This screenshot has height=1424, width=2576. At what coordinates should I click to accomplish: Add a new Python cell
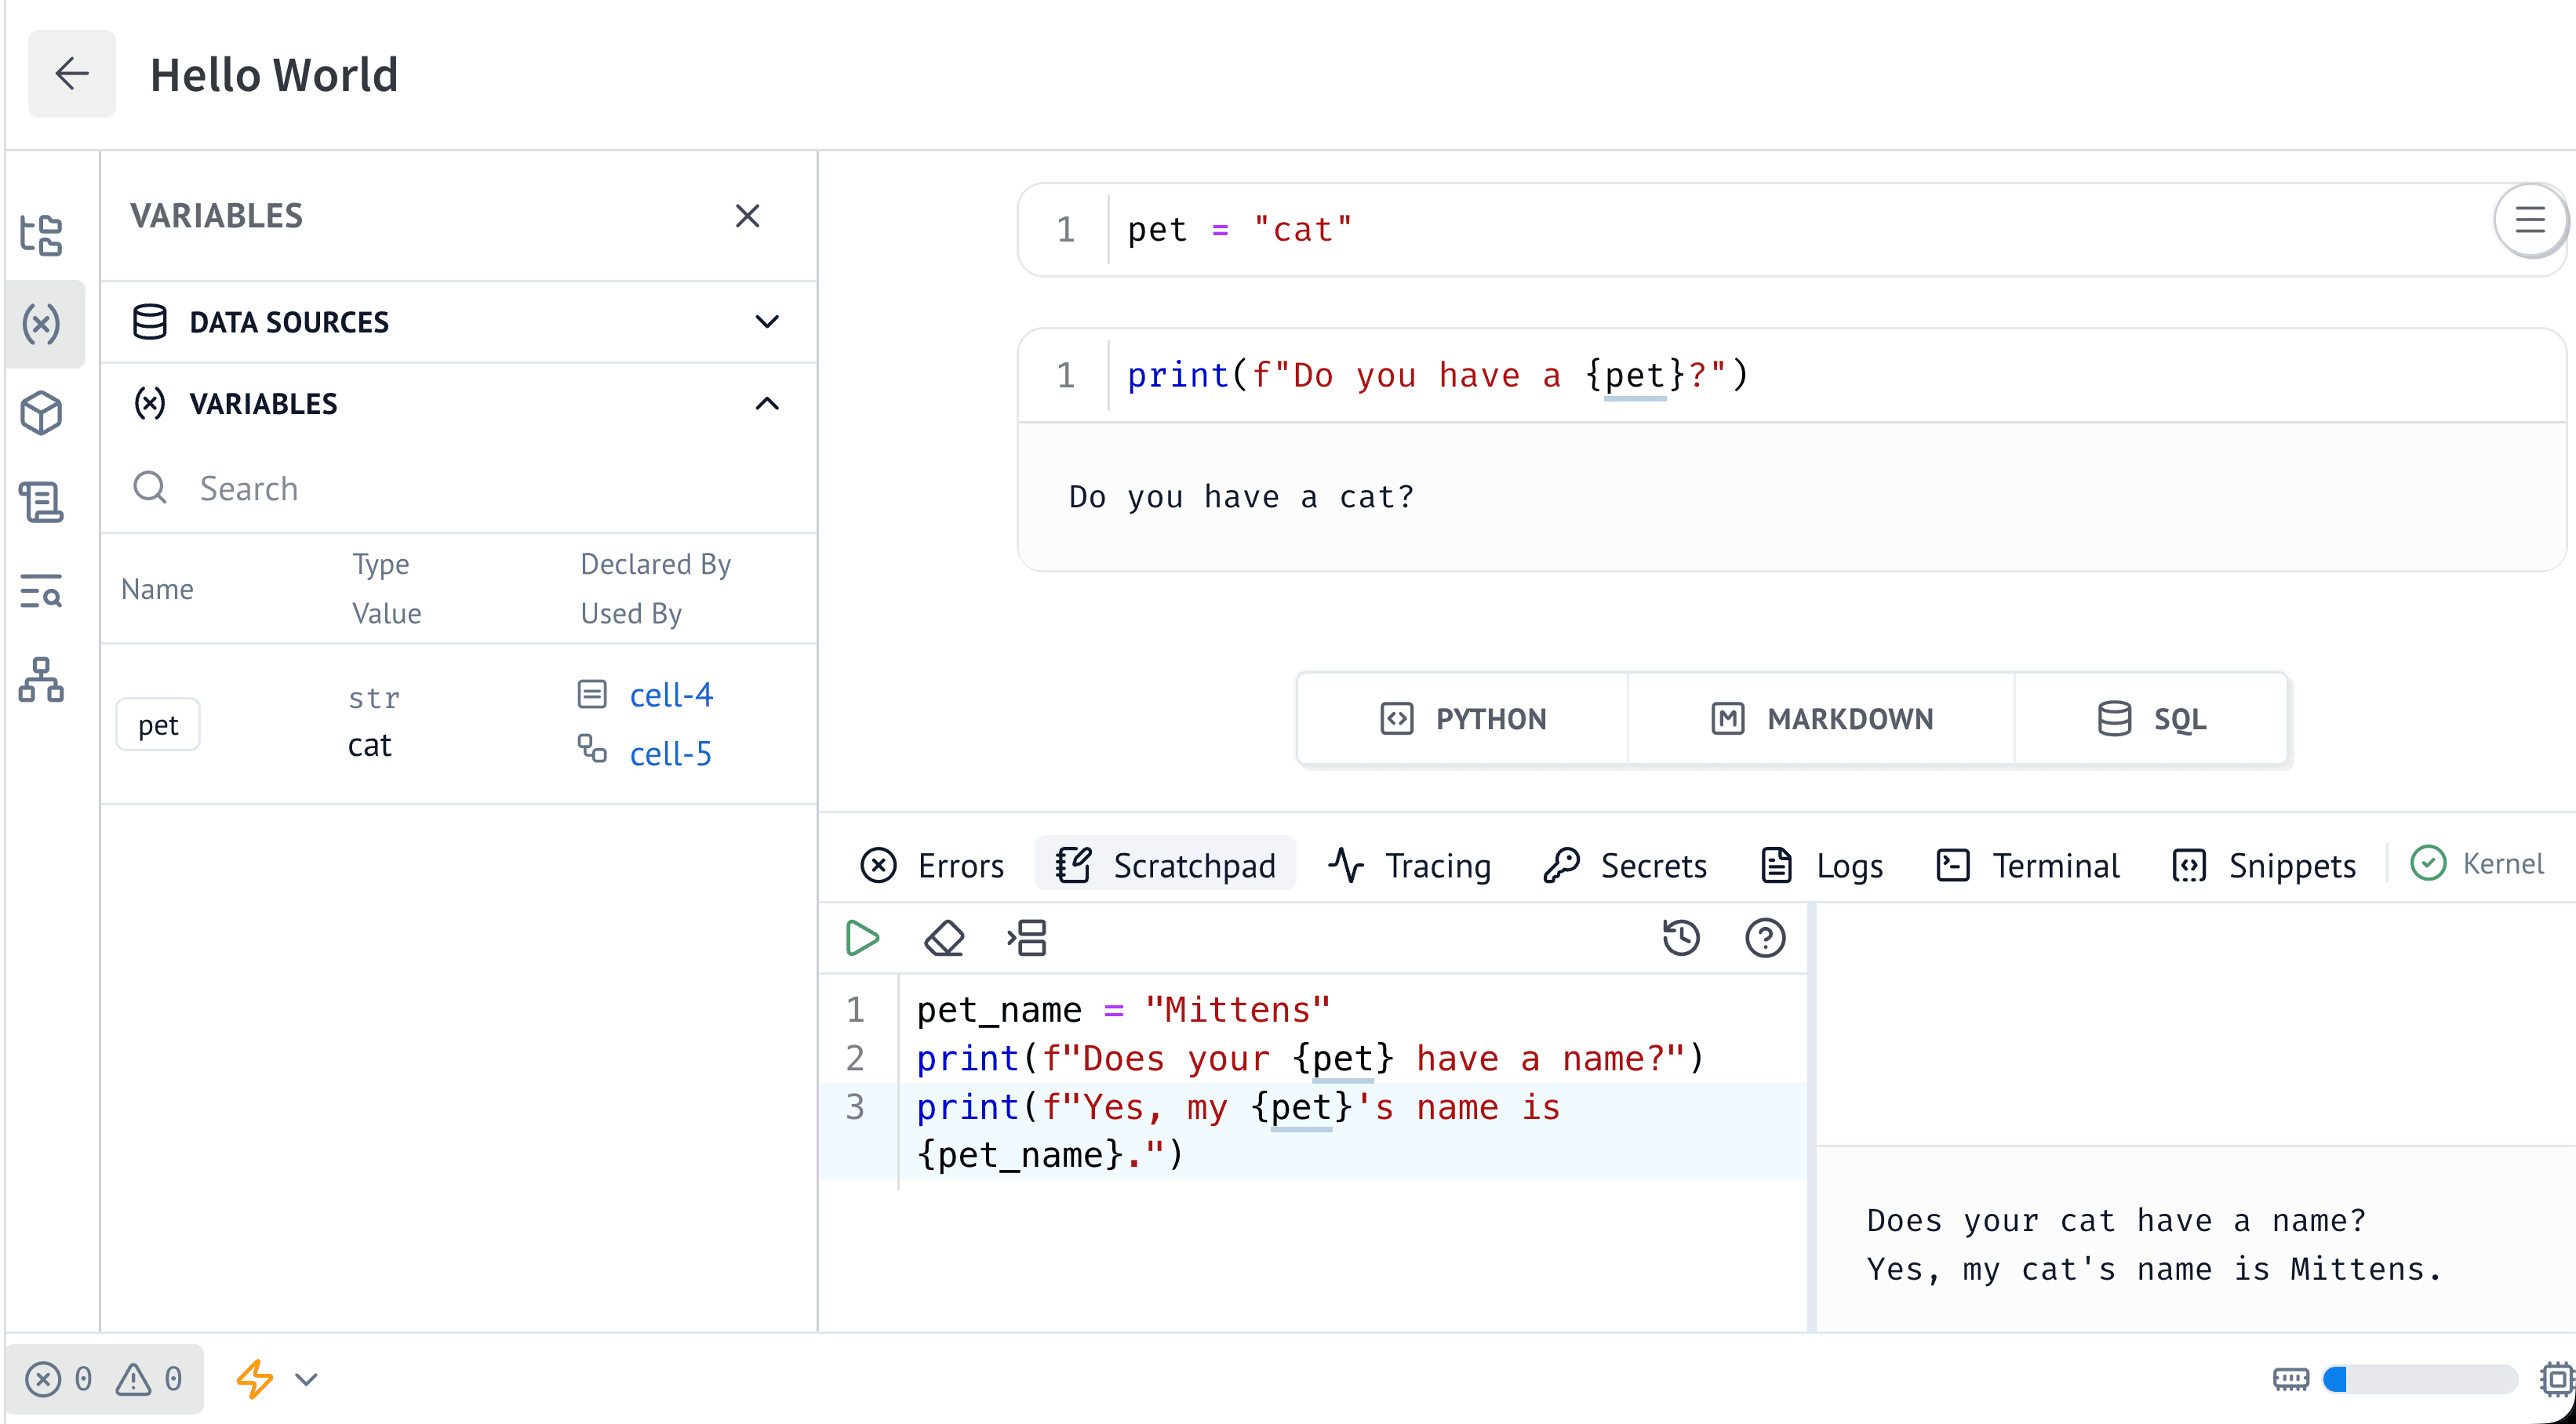coord(1463,719)
